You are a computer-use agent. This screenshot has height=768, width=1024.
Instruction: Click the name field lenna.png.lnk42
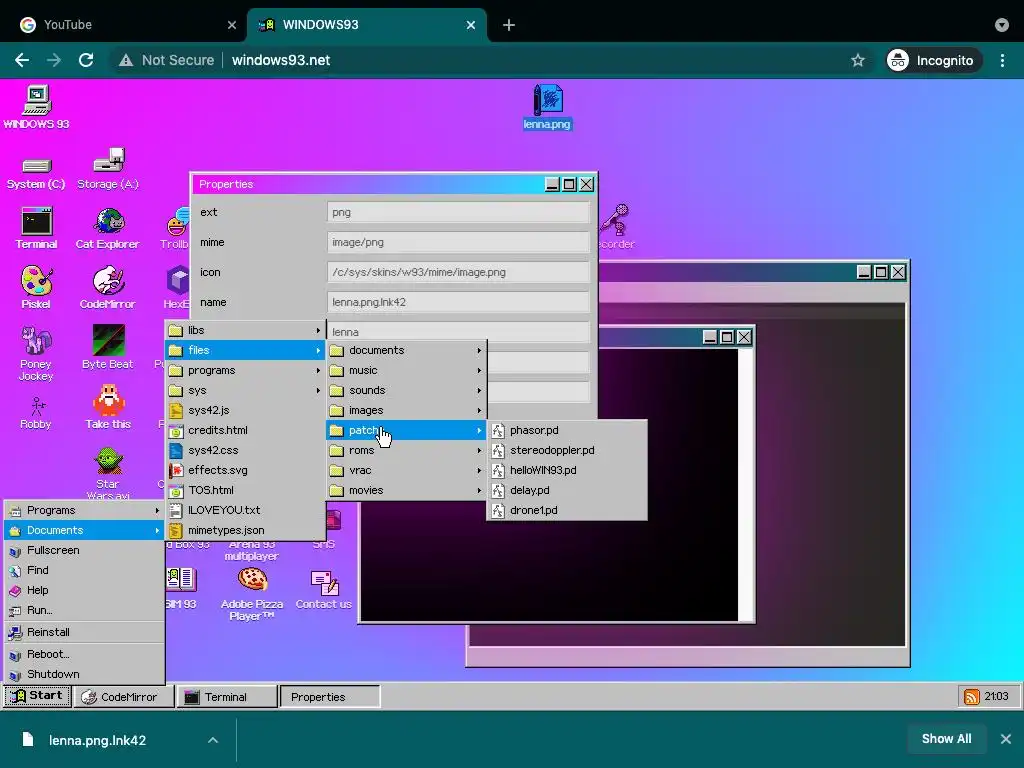(x=458, y=302)
